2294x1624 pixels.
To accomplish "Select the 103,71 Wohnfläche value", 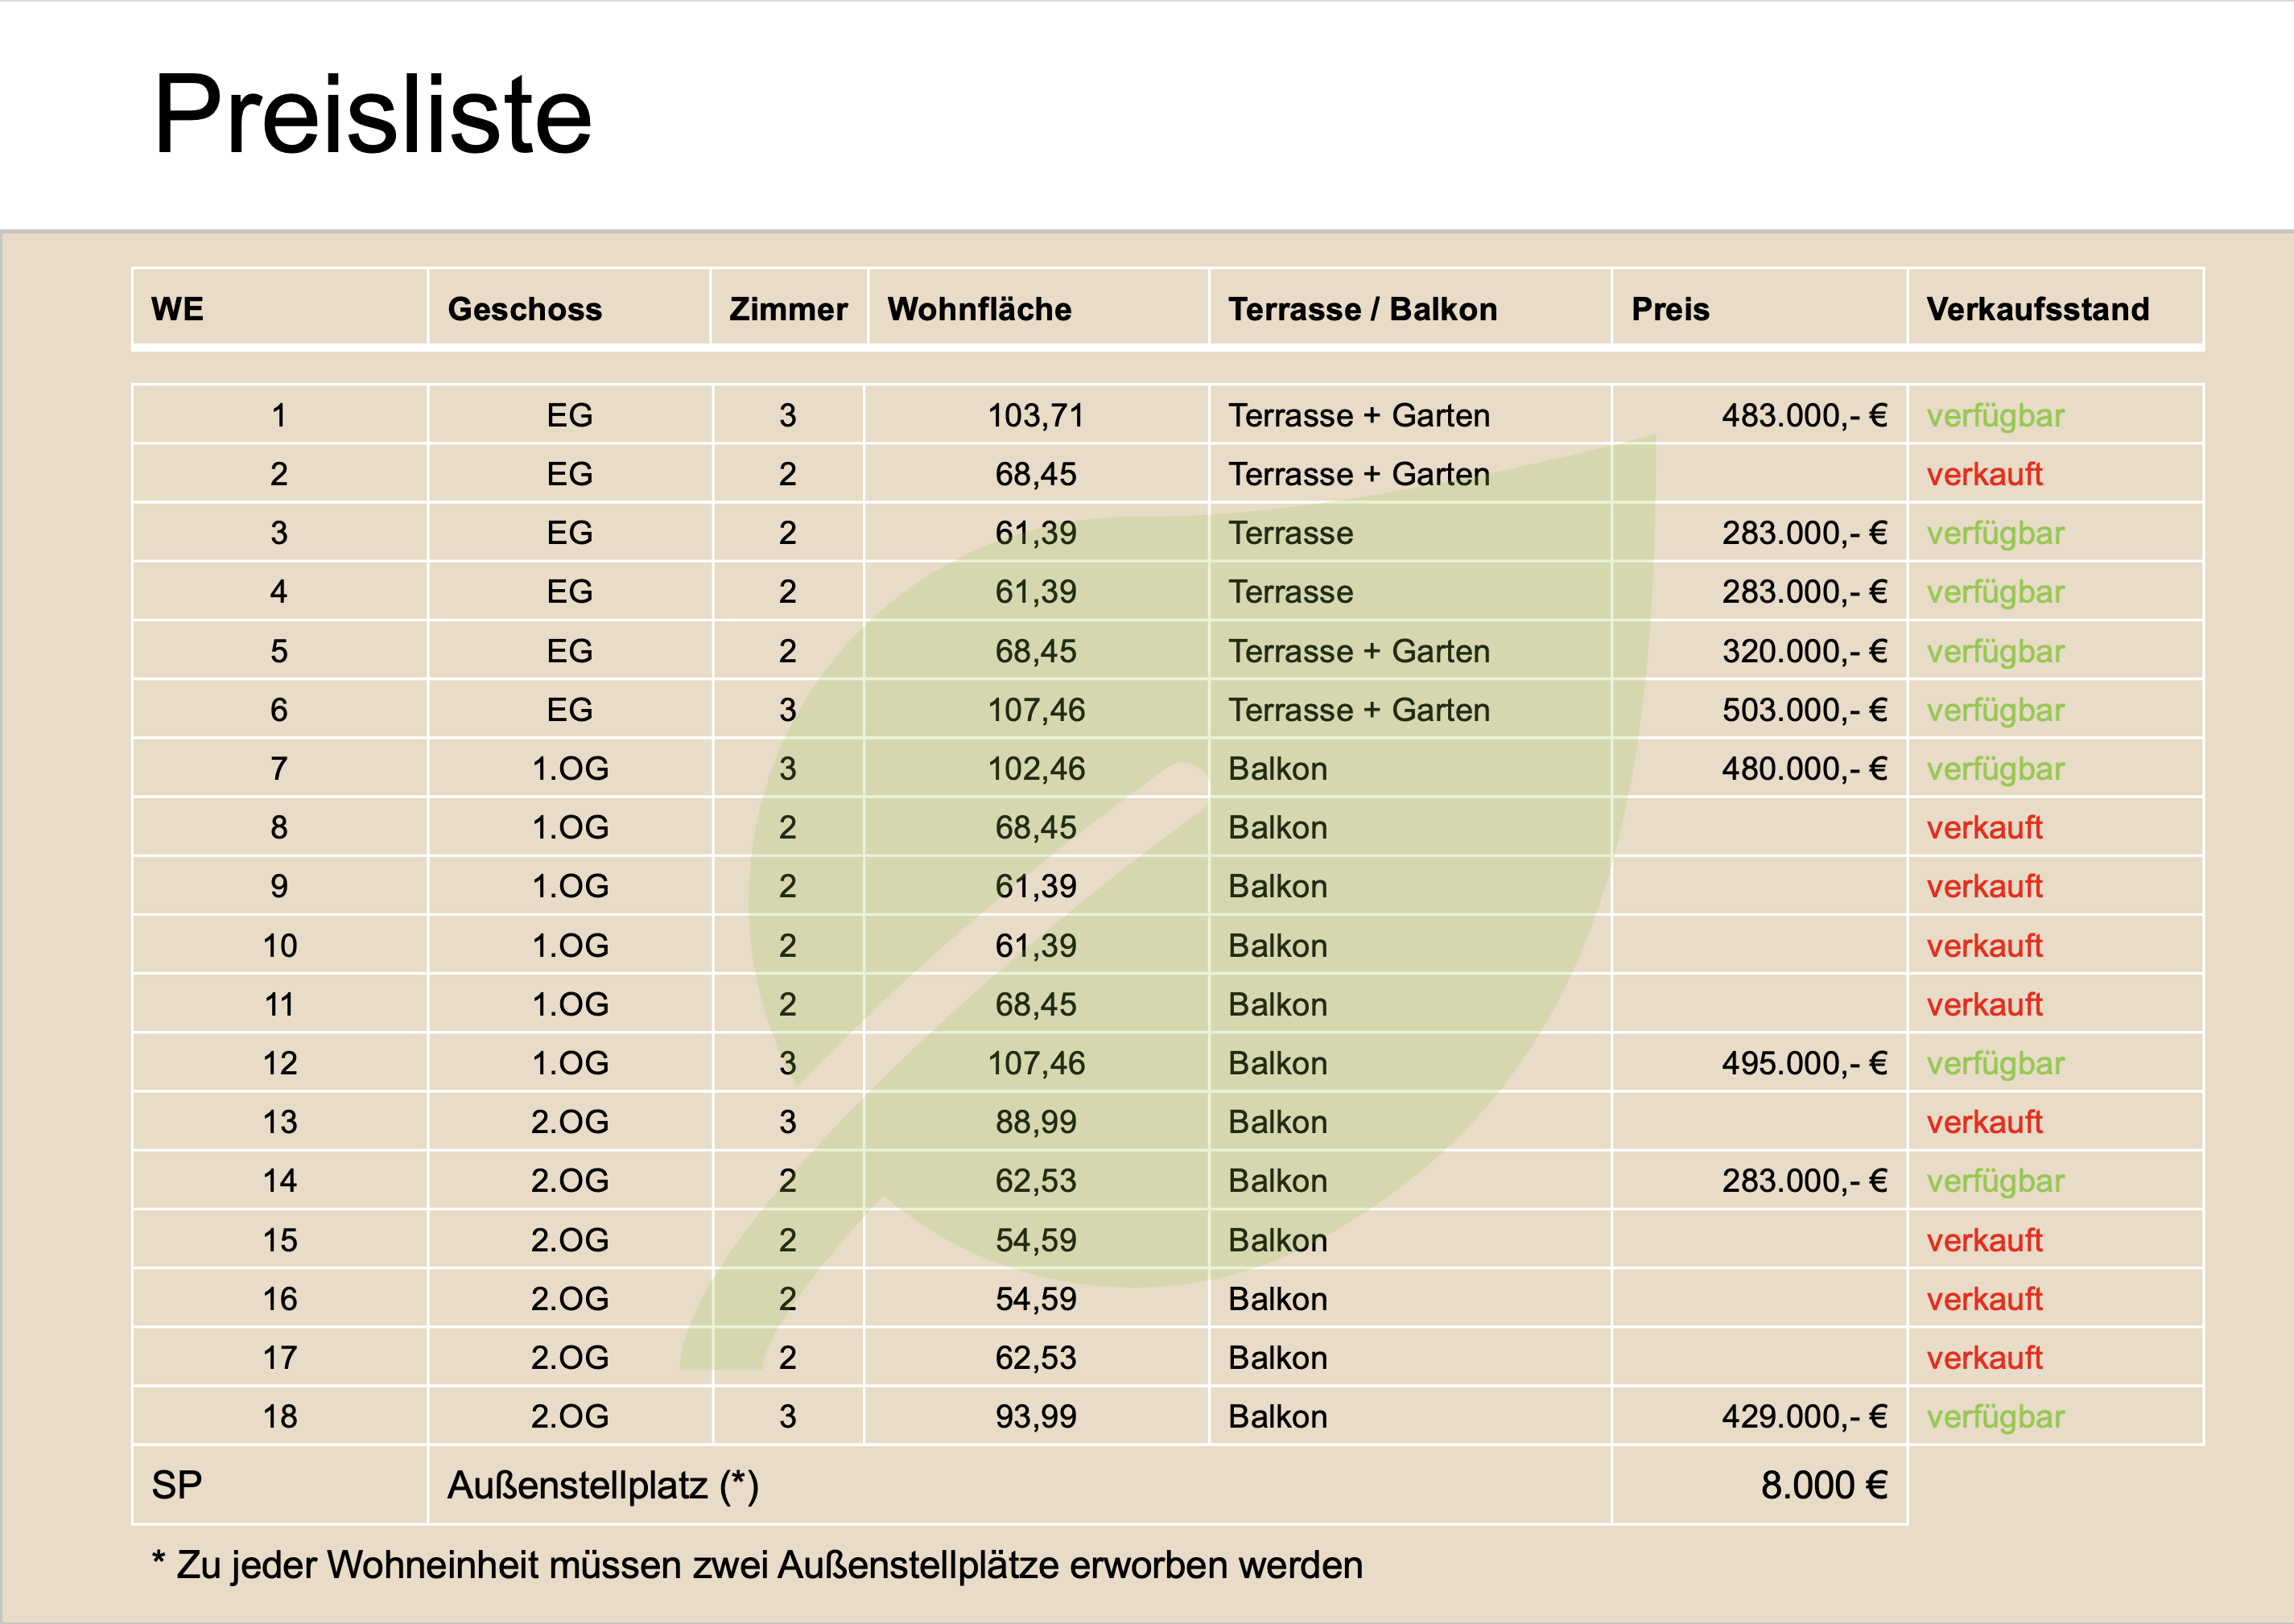I will (1036, 415).
